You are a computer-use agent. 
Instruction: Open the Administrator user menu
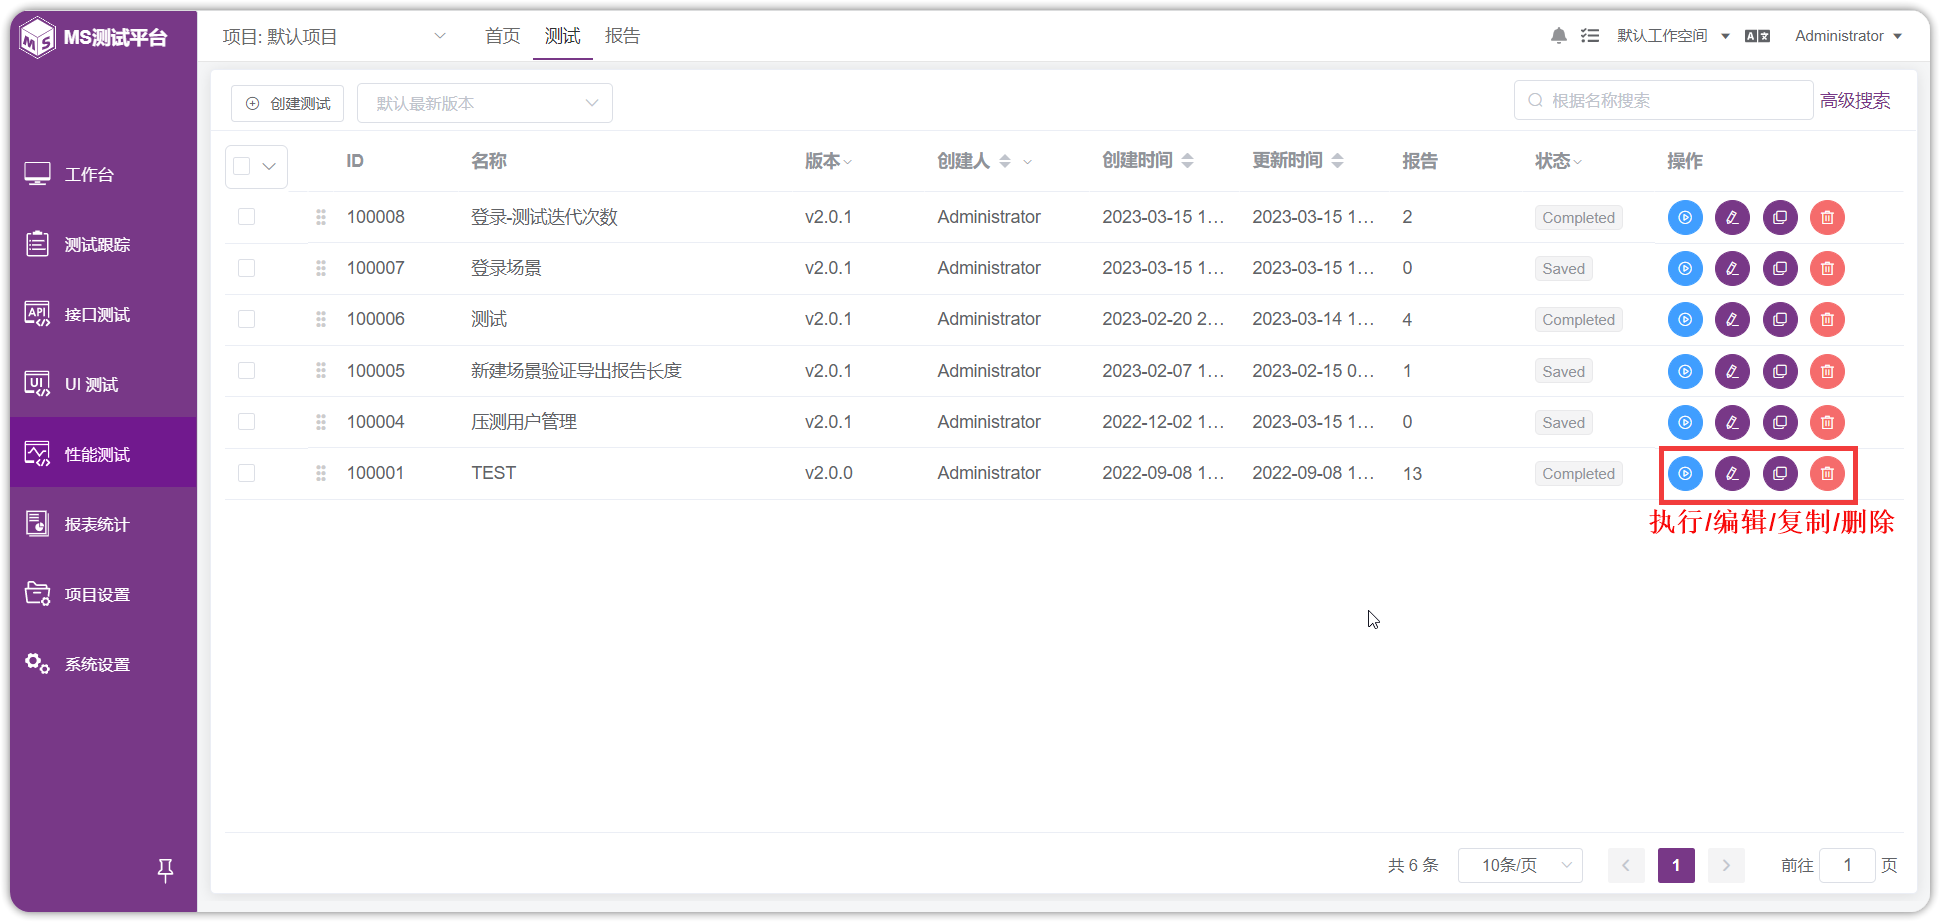(1848, 36)
